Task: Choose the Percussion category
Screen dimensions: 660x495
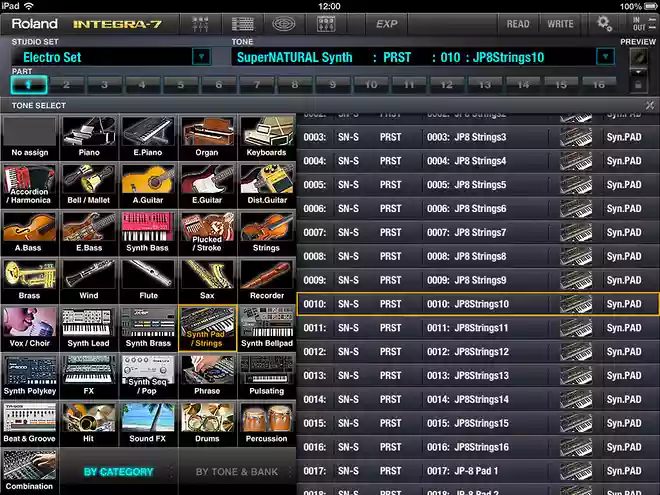Action: click(x=266, y=423)
